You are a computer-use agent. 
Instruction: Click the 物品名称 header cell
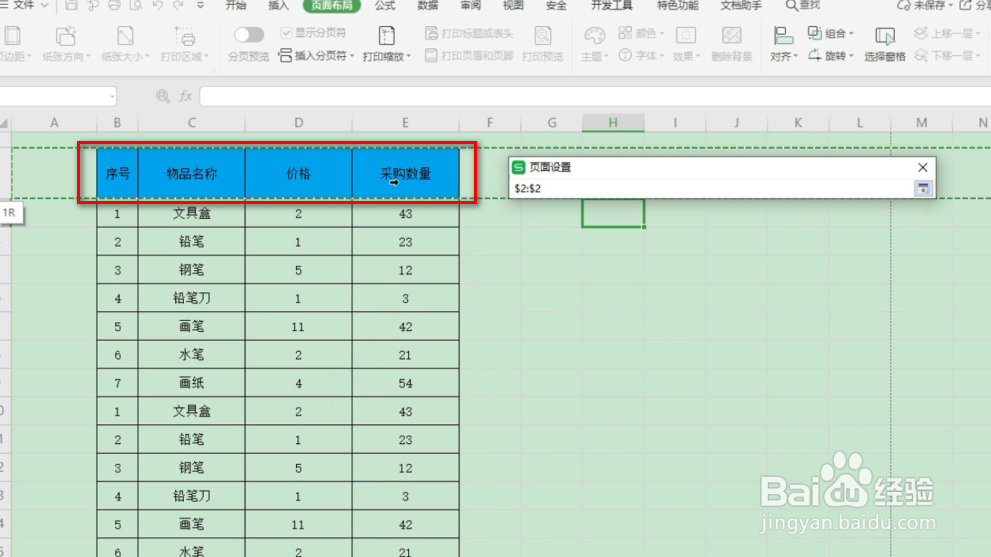(x=192, y=174)
